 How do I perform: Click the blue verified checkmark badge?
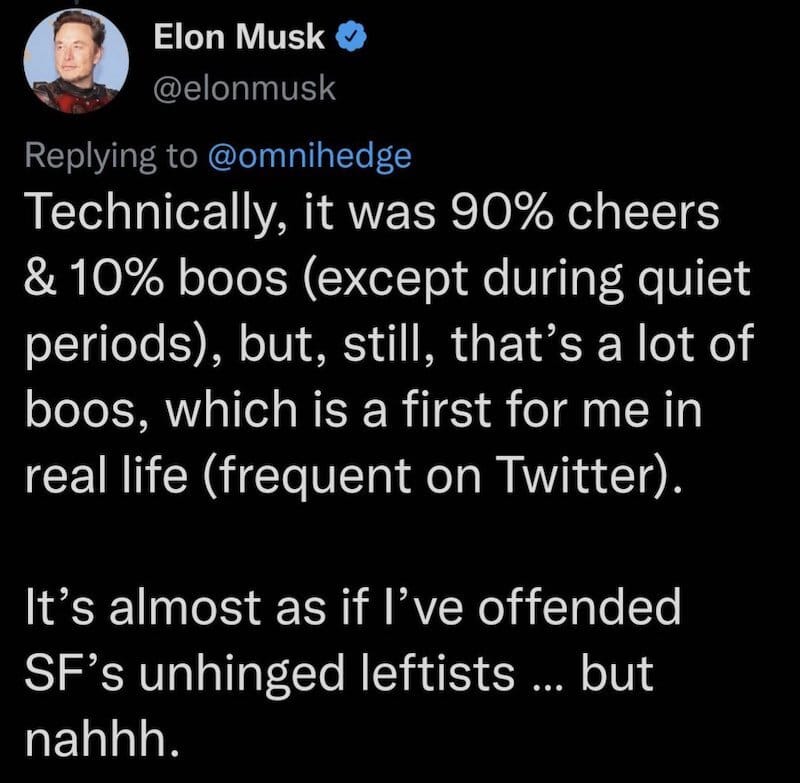pos(351,37)
